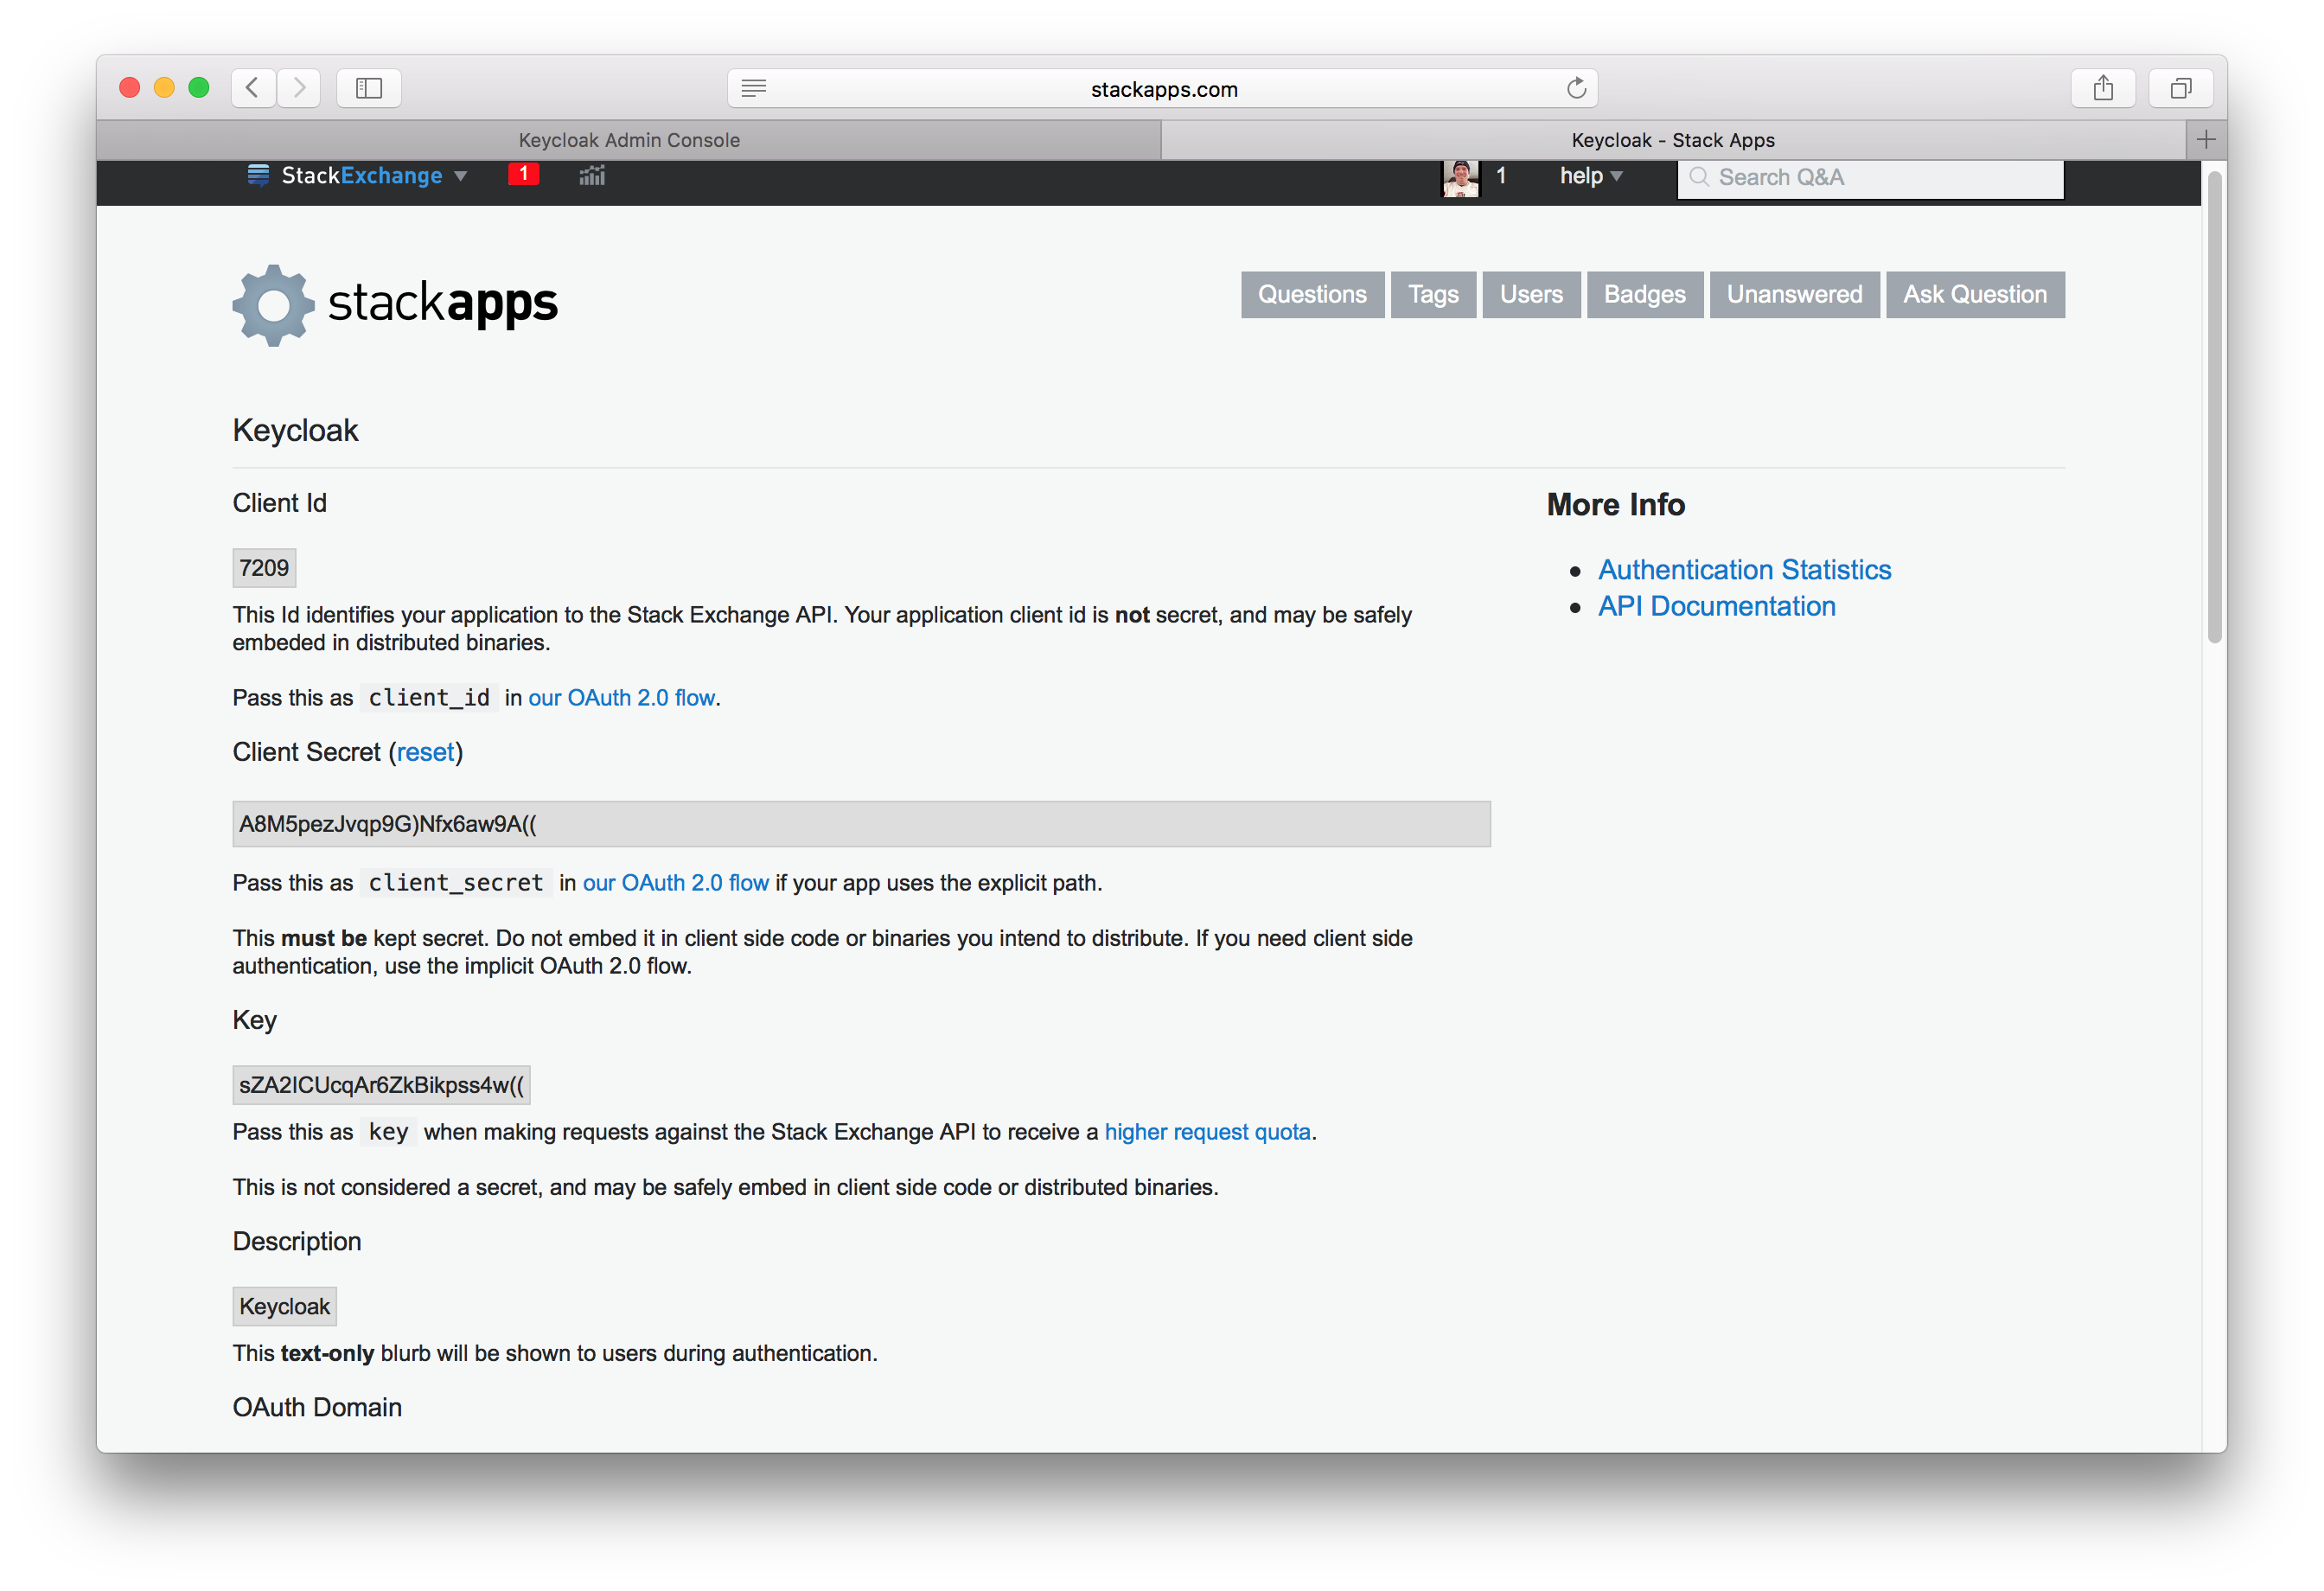The width and height of the screenshot is (2324, 1591).
Task: Click the Unanswered filter tab
Action: tap(1794, 293)
